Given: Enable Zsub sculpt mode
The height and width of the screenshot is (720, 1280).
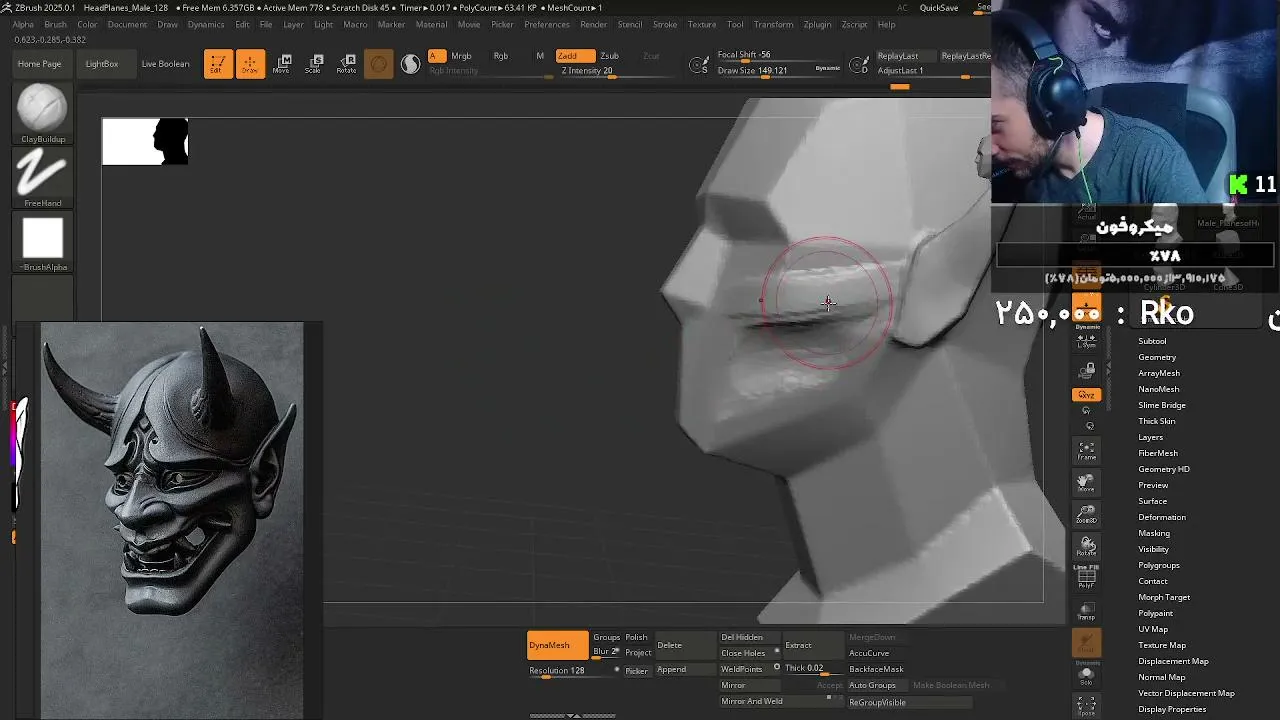Looking at the screenshot, I should click(609, 56).
